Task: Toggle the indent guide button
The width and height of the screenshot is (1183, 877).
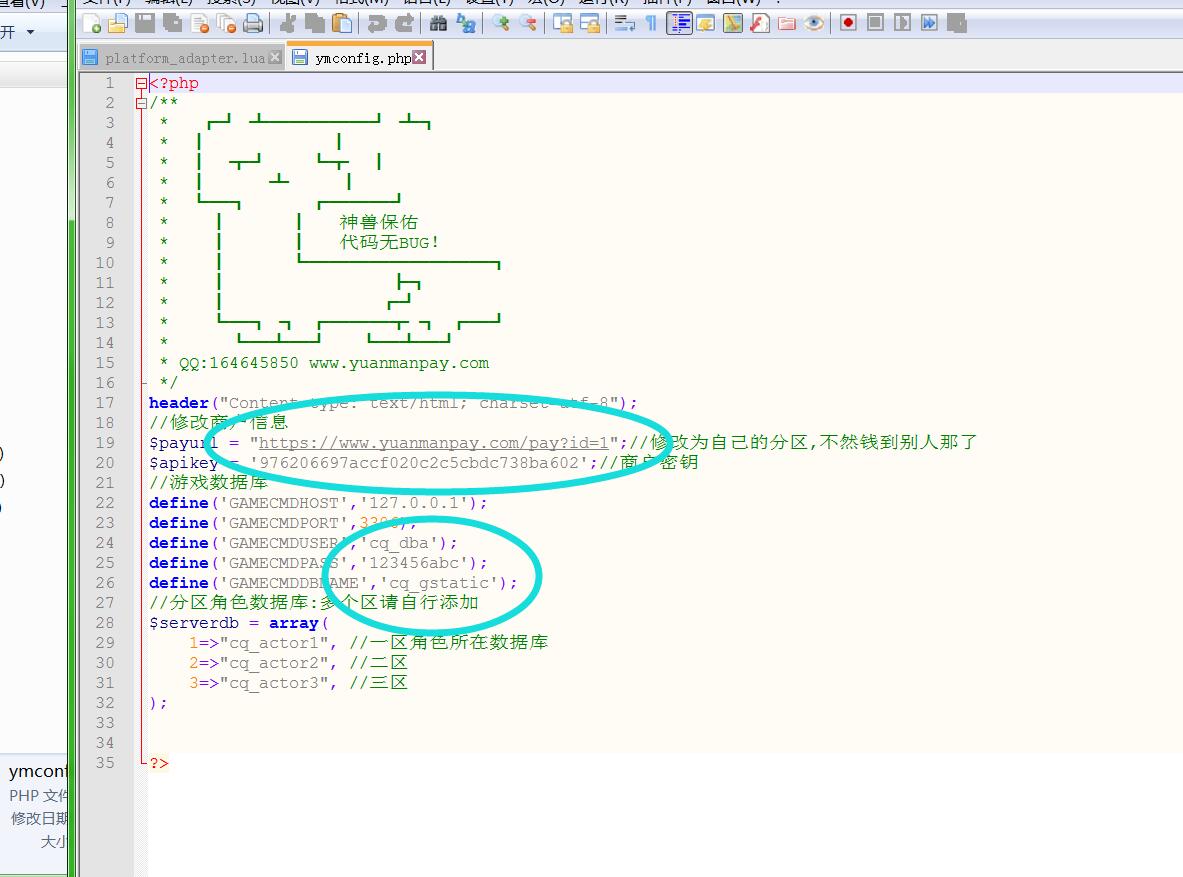Action: click(x=679, y=23)
